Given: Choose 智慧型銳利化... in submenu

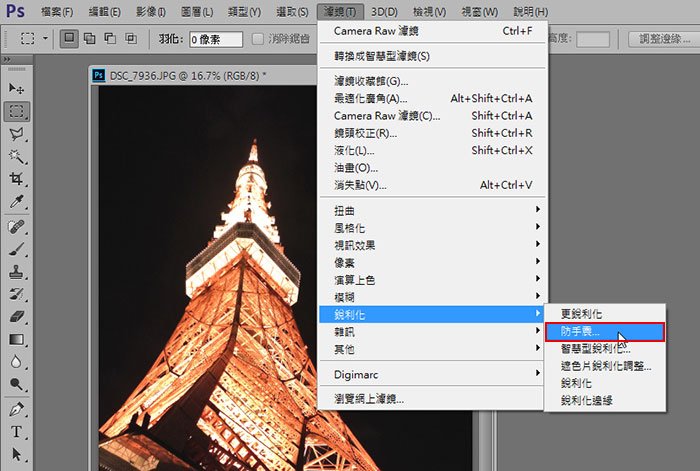Looking at the screenshot, I should (605, 349).
